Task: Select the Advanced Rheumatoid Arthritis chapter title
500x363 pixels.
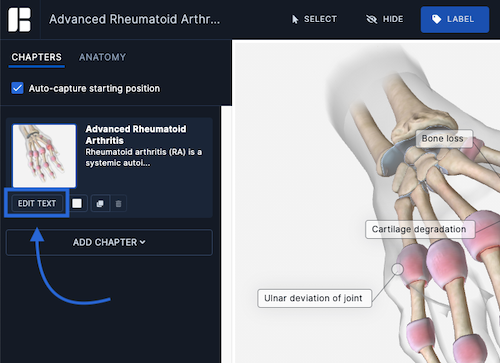Action: point(136,135)
